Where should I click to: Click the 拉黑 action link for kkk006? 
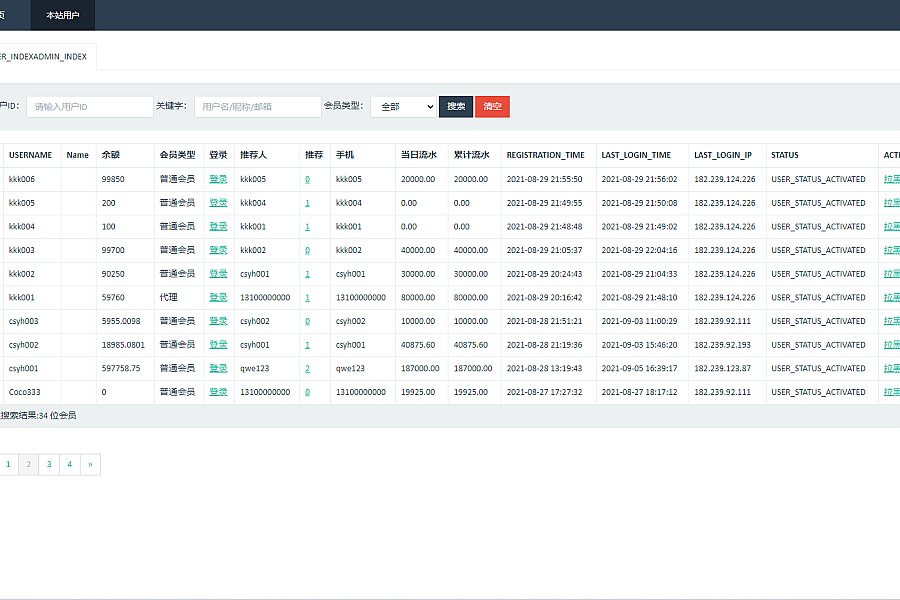click(891, 179)
